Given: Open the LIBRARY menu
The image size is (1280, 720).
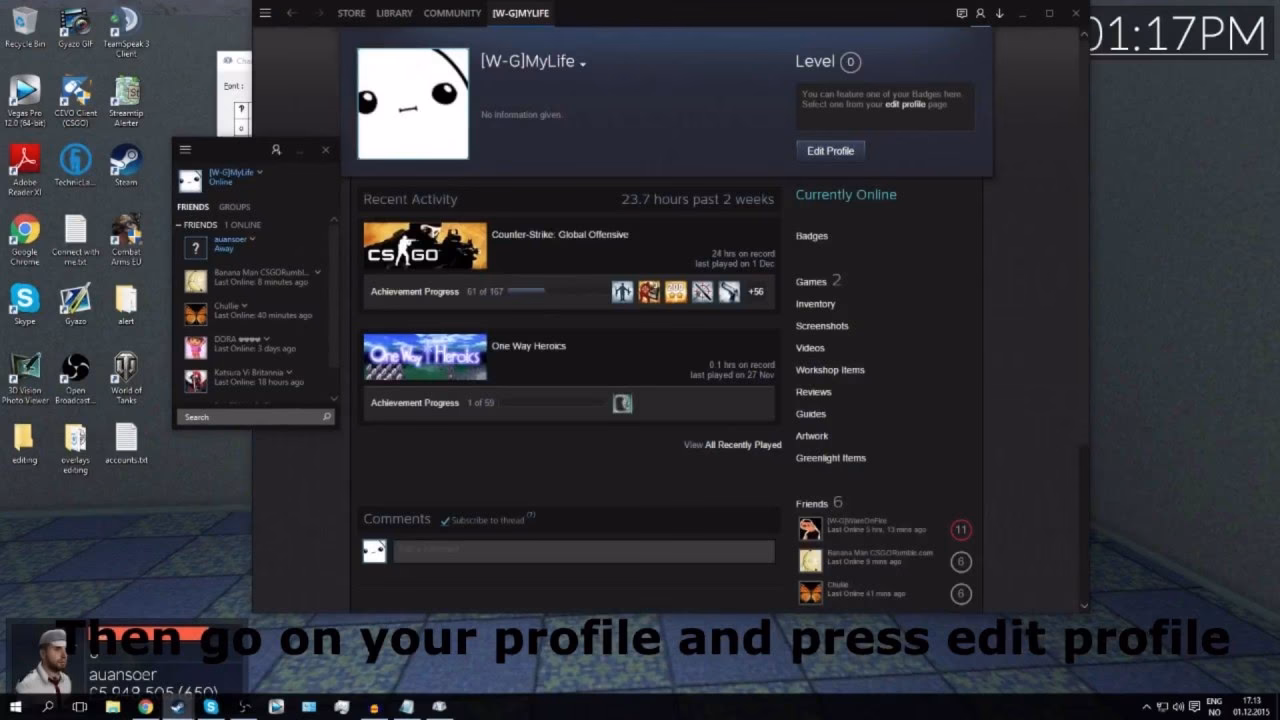Looking at the screenshot, I should coord(394,13).
